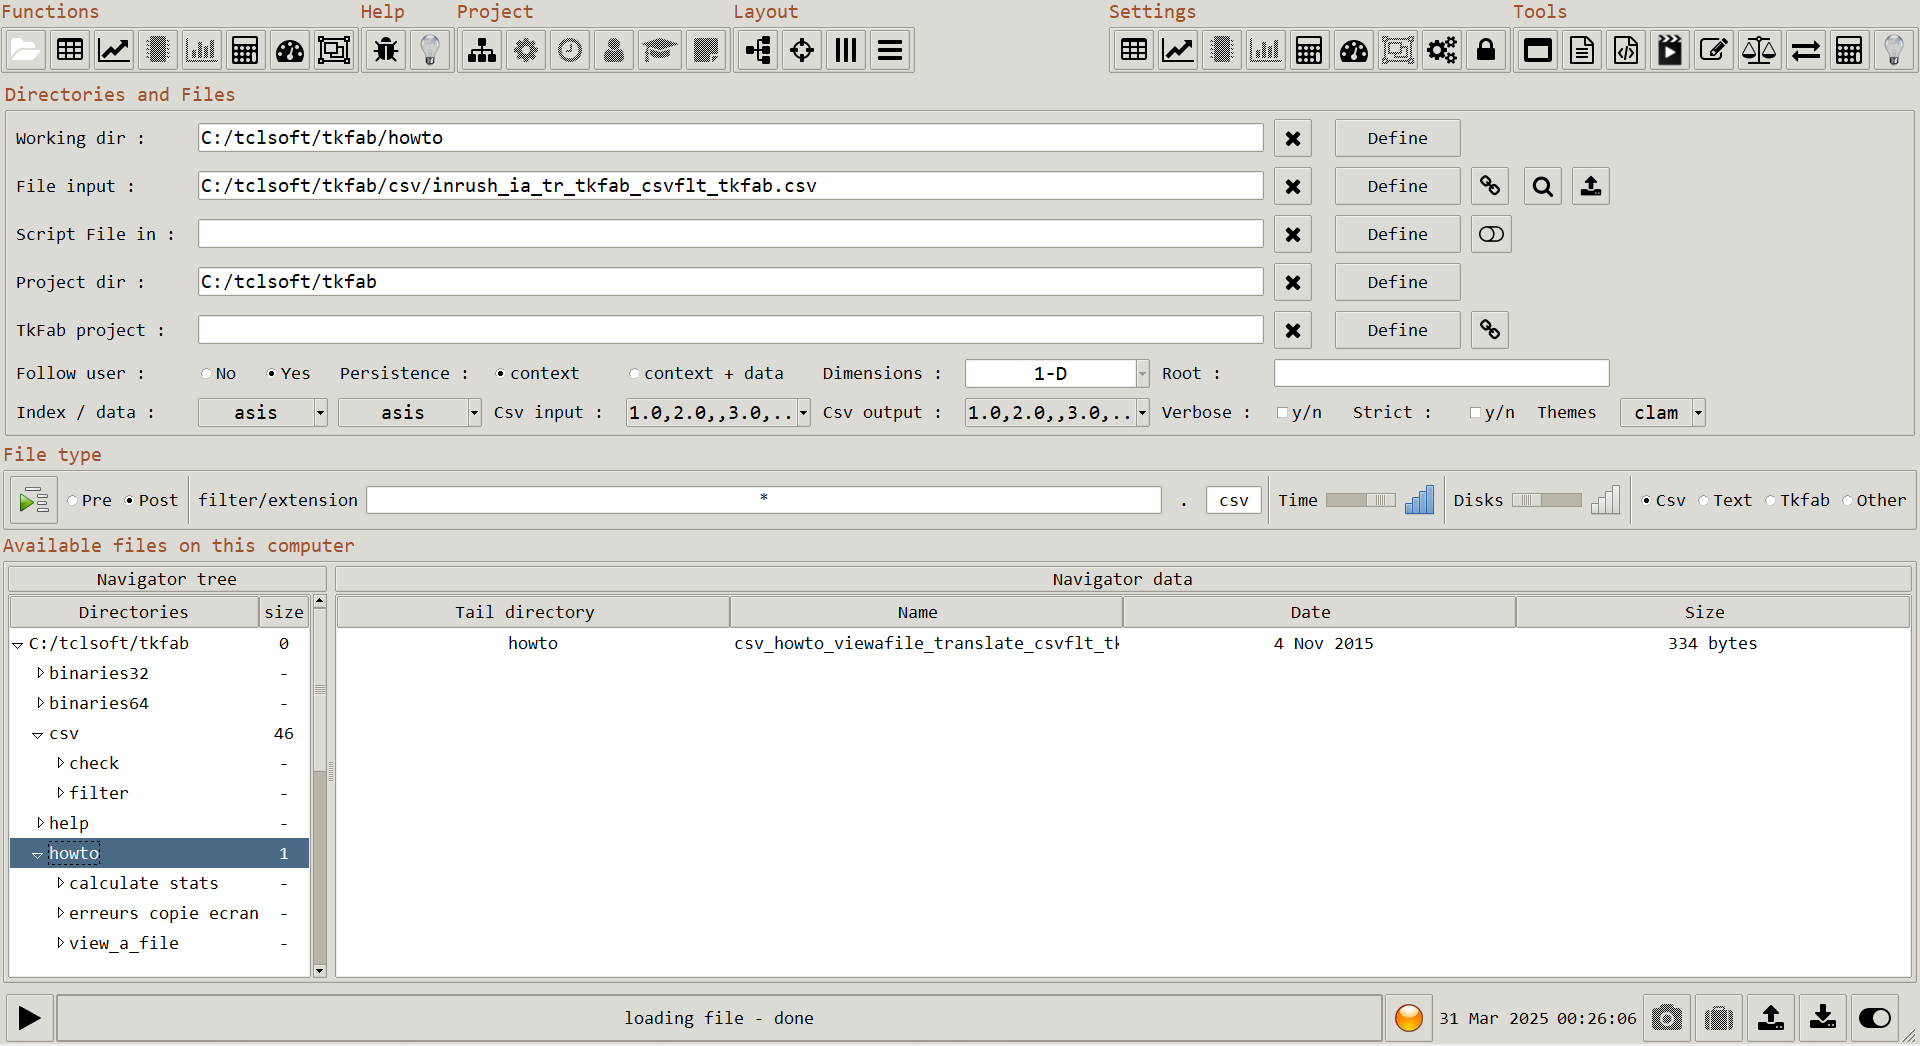This screenshot has width=1920, height=1046.
Task: Click Define for Project dir
Action: click(1397, 282)
